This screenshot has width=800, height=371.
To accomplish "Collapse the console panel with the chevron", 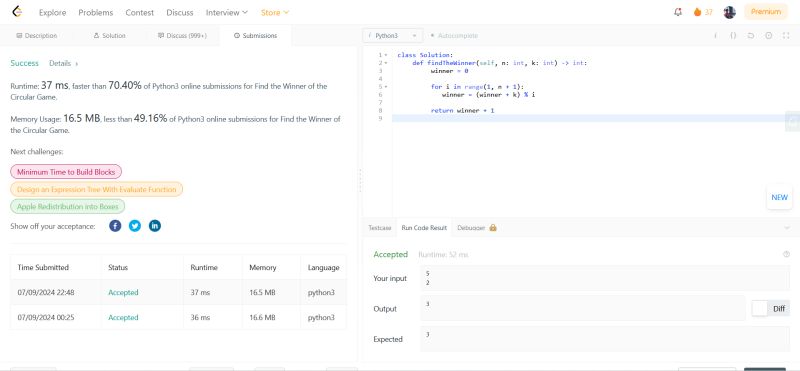I will 787,228.
